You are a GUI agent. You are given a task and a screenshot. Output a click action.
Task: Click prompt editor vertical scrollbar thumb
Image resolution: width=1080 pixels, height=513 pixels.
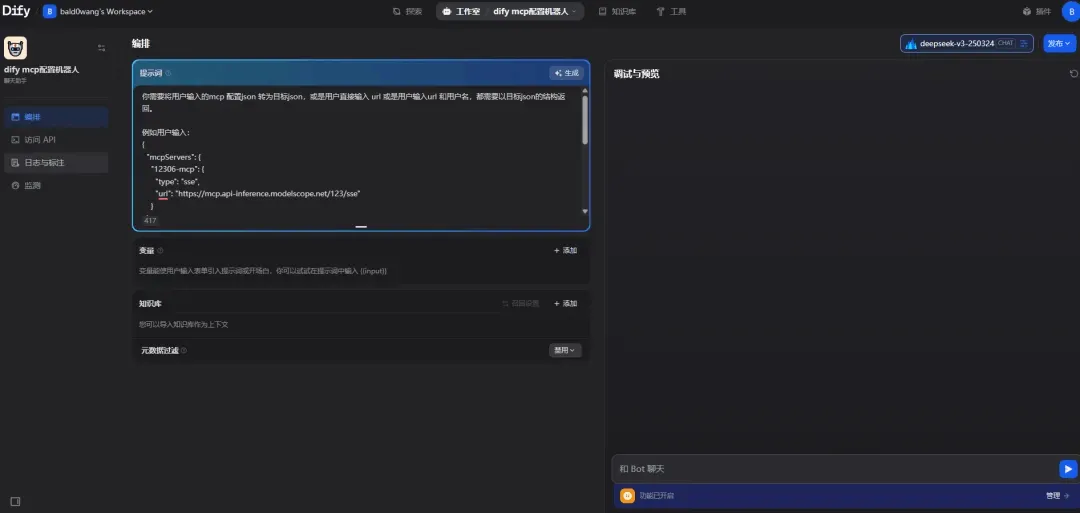[585, 120]
